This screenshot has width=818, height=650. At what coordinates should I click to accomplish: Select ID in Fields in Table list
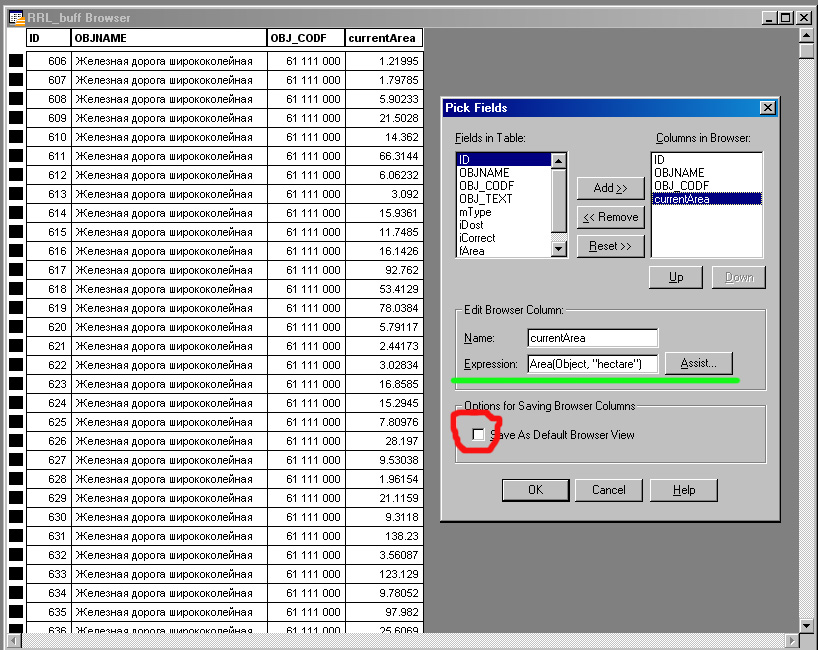(503, 160)
